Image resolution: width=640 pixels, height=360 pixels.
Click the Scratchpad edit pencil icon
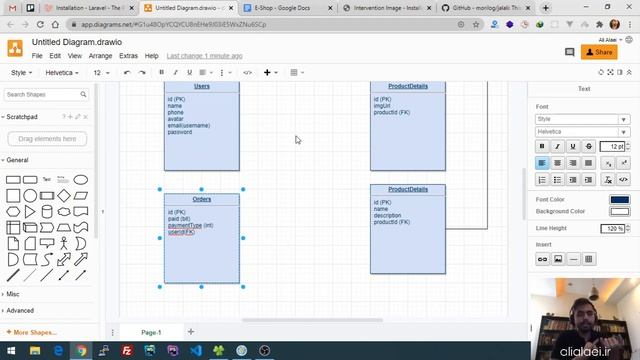point(78,117)
